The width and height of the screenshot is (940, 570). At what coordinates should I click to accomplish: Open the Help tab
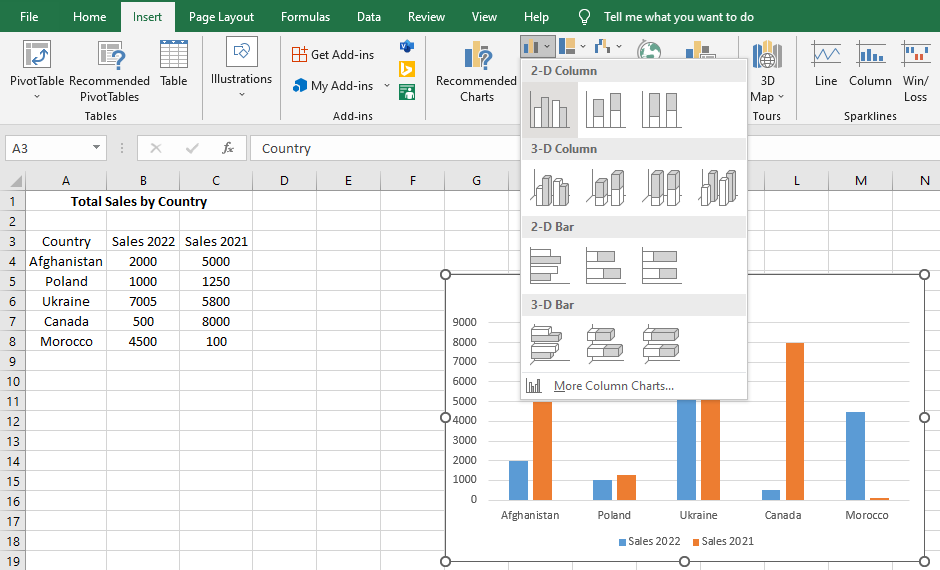(x=536, y=17)
